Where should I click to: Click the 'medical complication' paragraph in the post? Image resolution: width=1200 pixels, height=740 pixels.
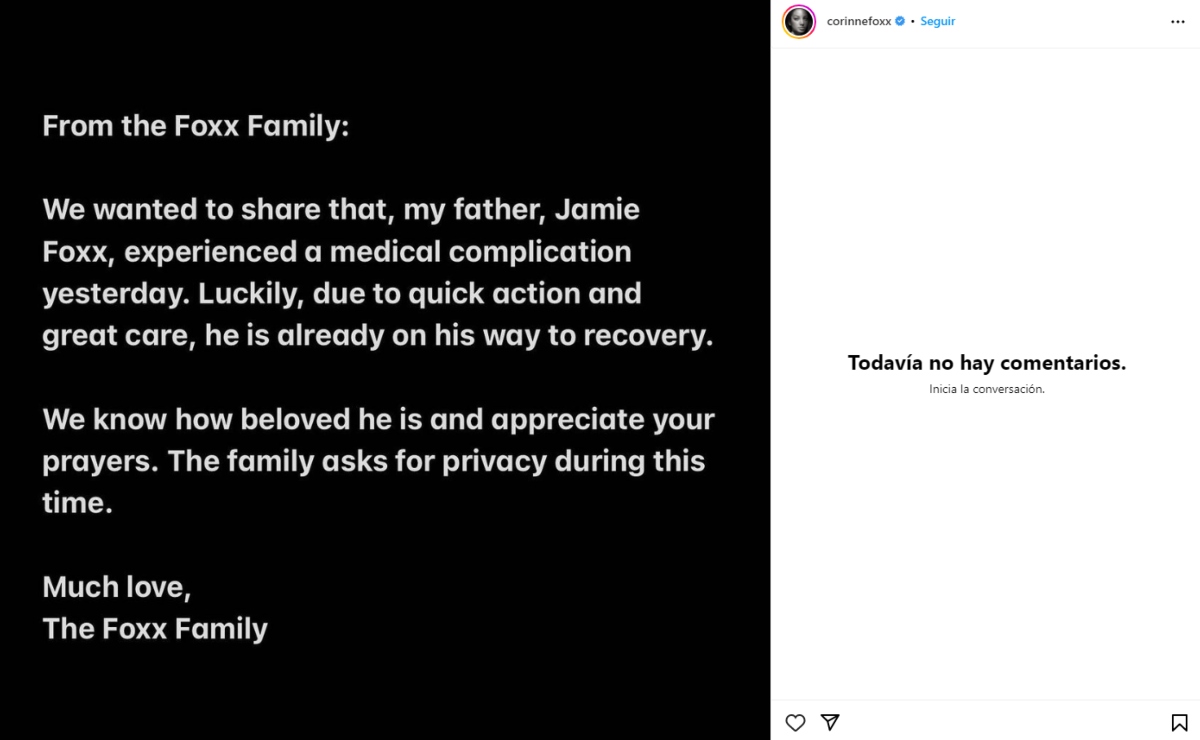(x=378, y=273)
